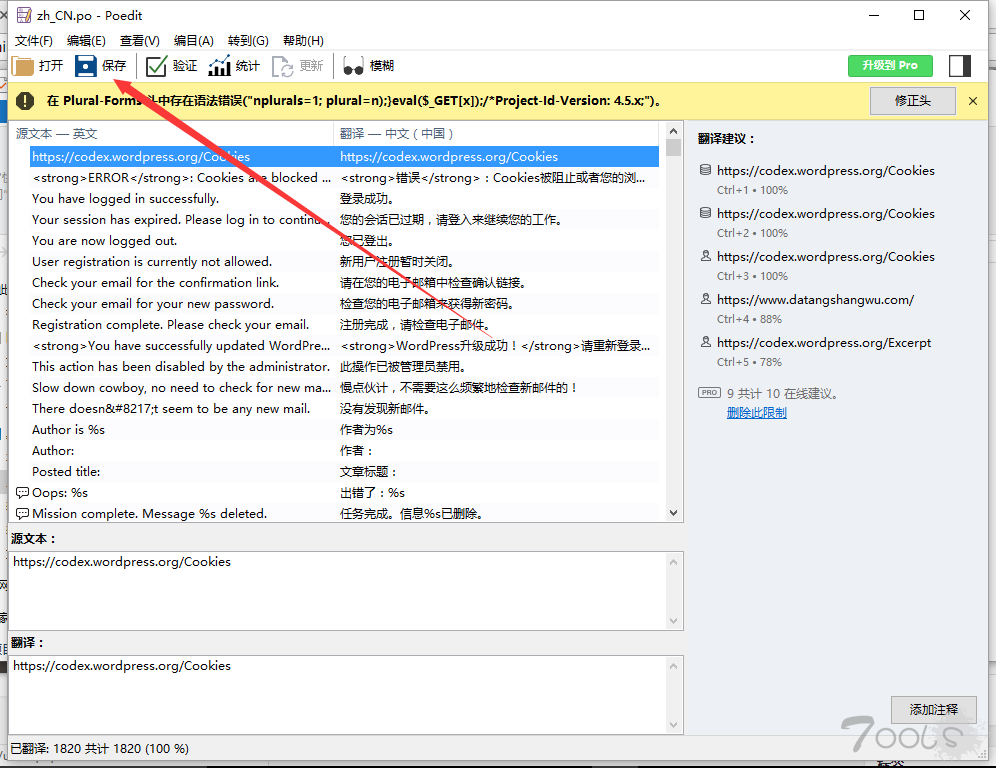Click database icon of Ctrl+2 suggestion

pos(705,213)
